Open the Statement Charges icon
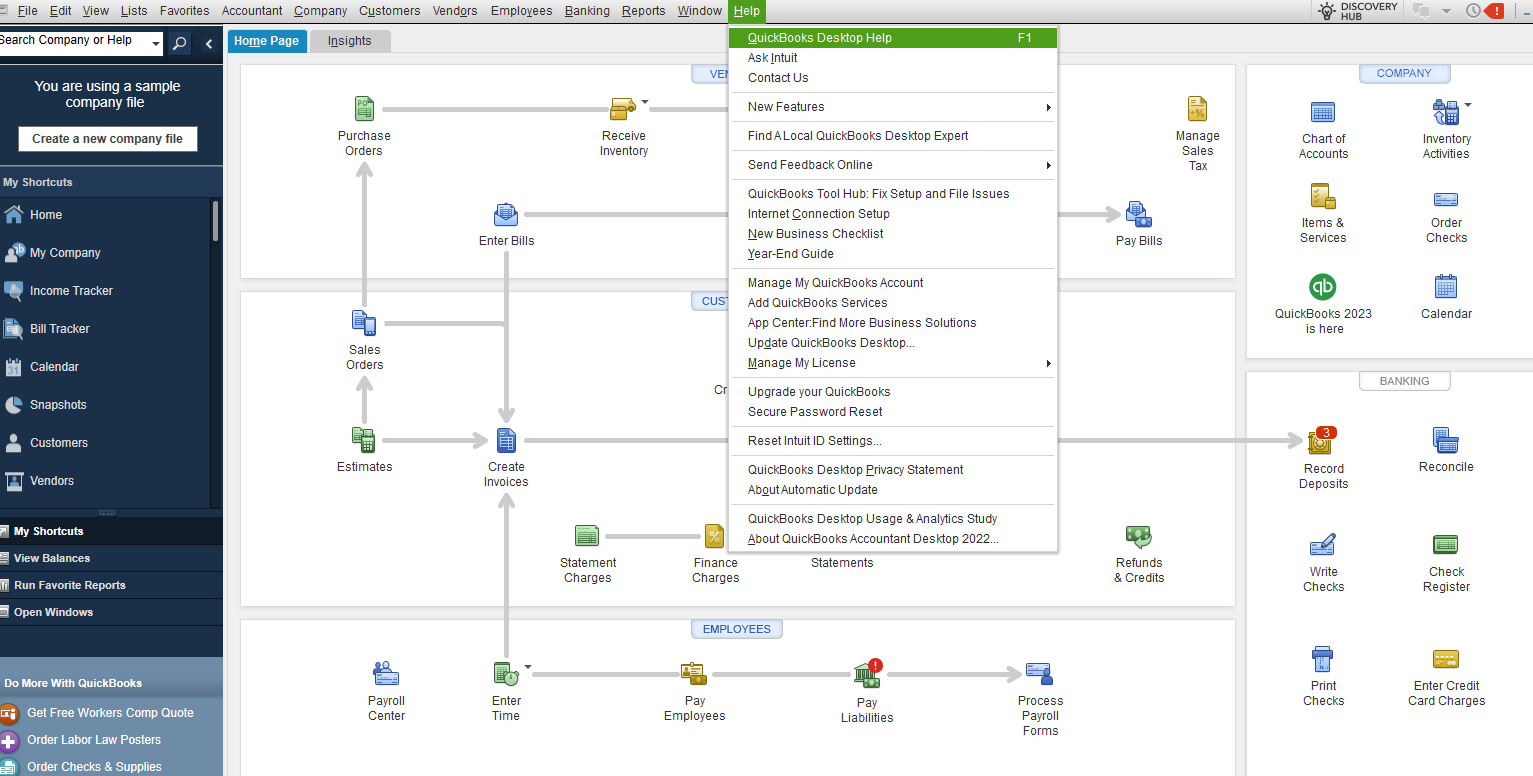 (587, 536)
